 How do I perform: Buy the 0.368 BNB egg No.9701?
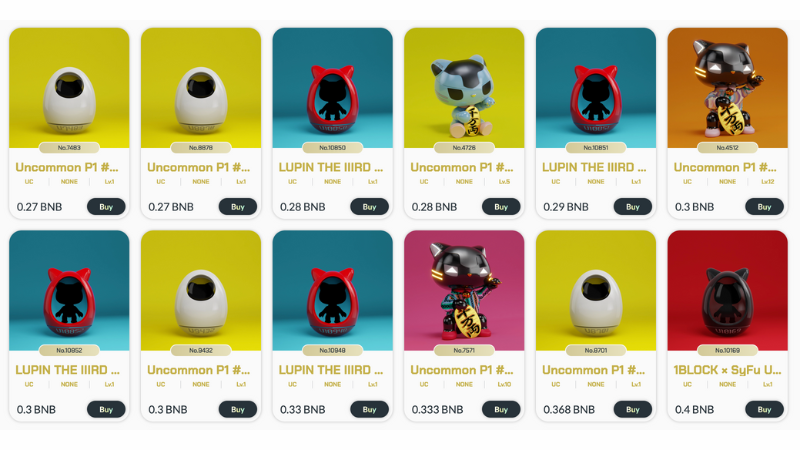[633, 409]
